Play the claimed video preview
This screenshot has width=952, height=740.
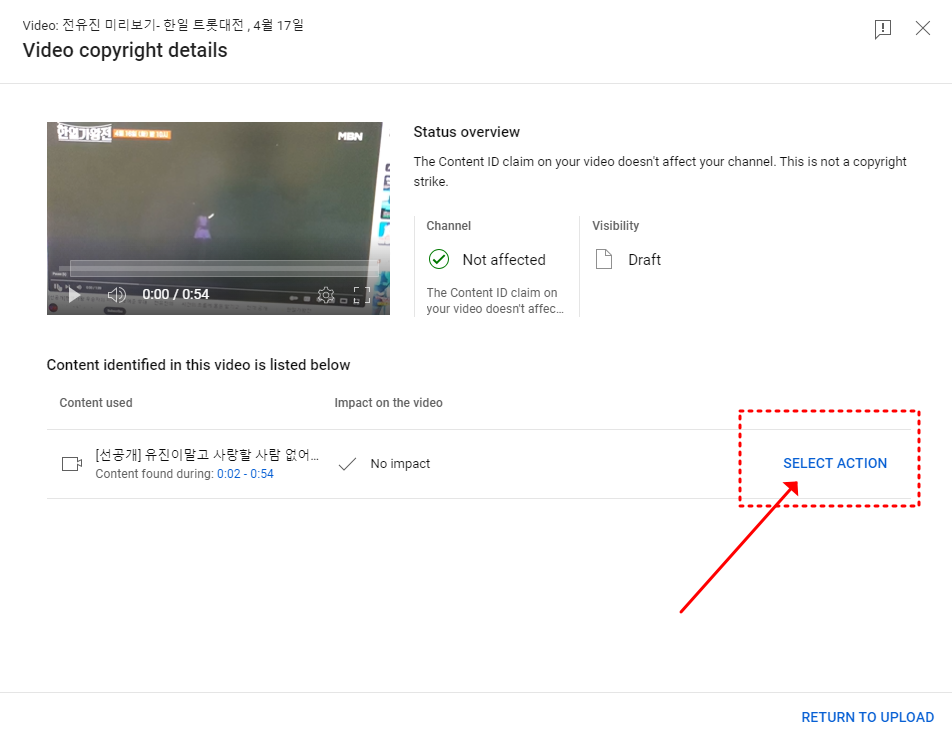[74, 295]
